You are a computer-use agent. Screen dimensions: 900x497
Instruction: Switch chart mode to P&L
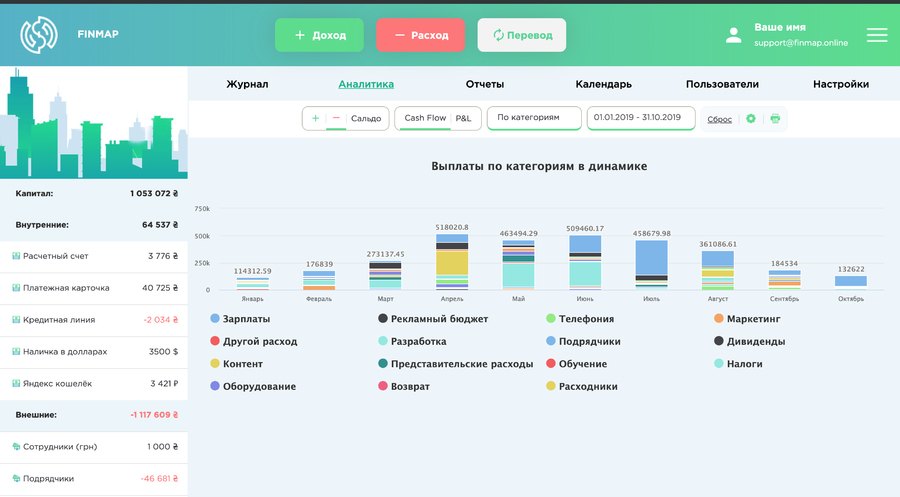463,118
